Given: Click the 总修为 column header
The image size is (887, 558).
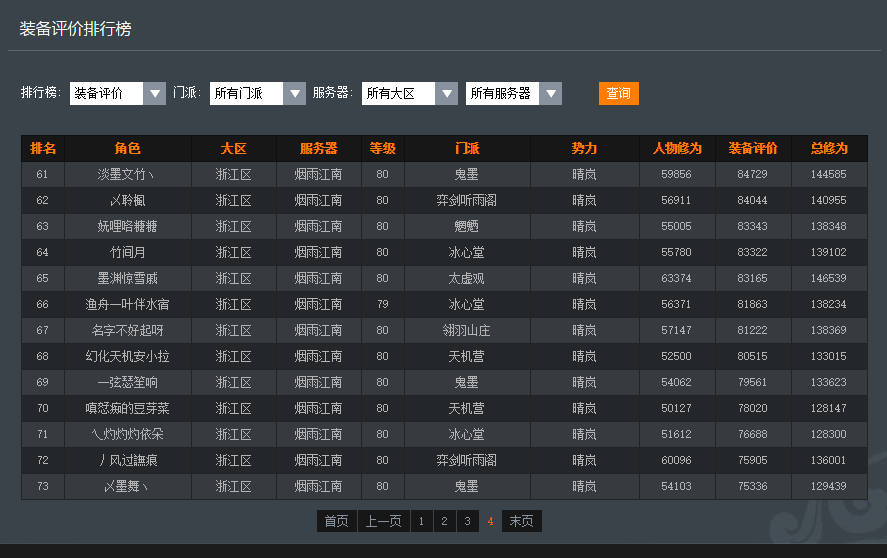Looking at the screenshot, I should 828,148.
